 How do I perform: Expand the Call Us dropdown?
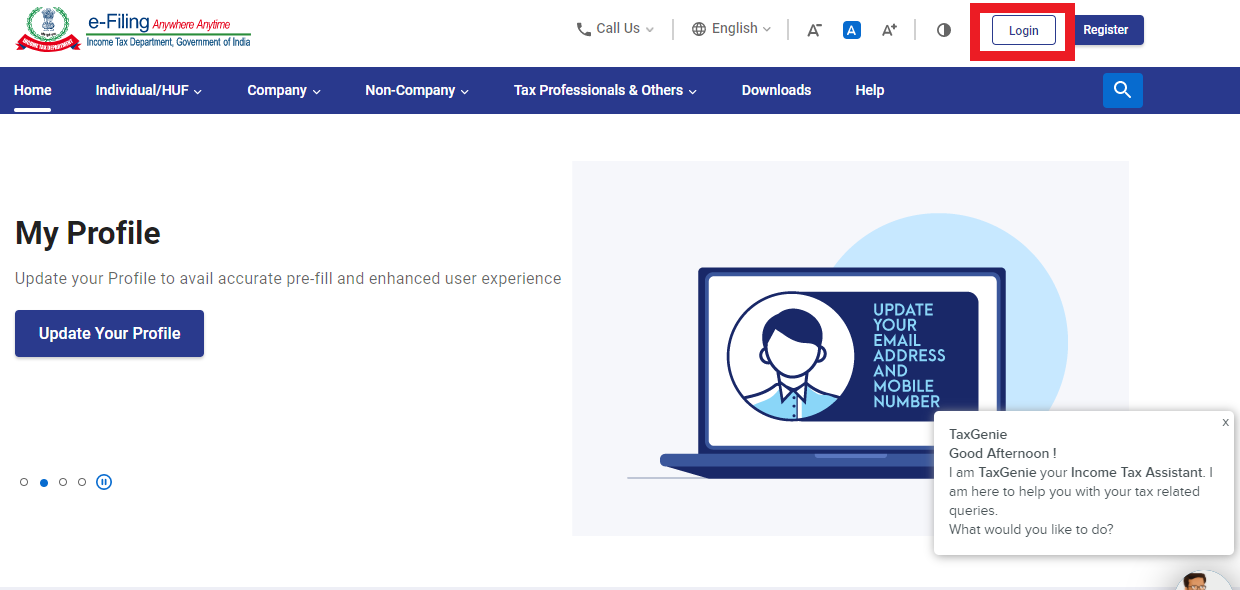click(x=616, y=29)
